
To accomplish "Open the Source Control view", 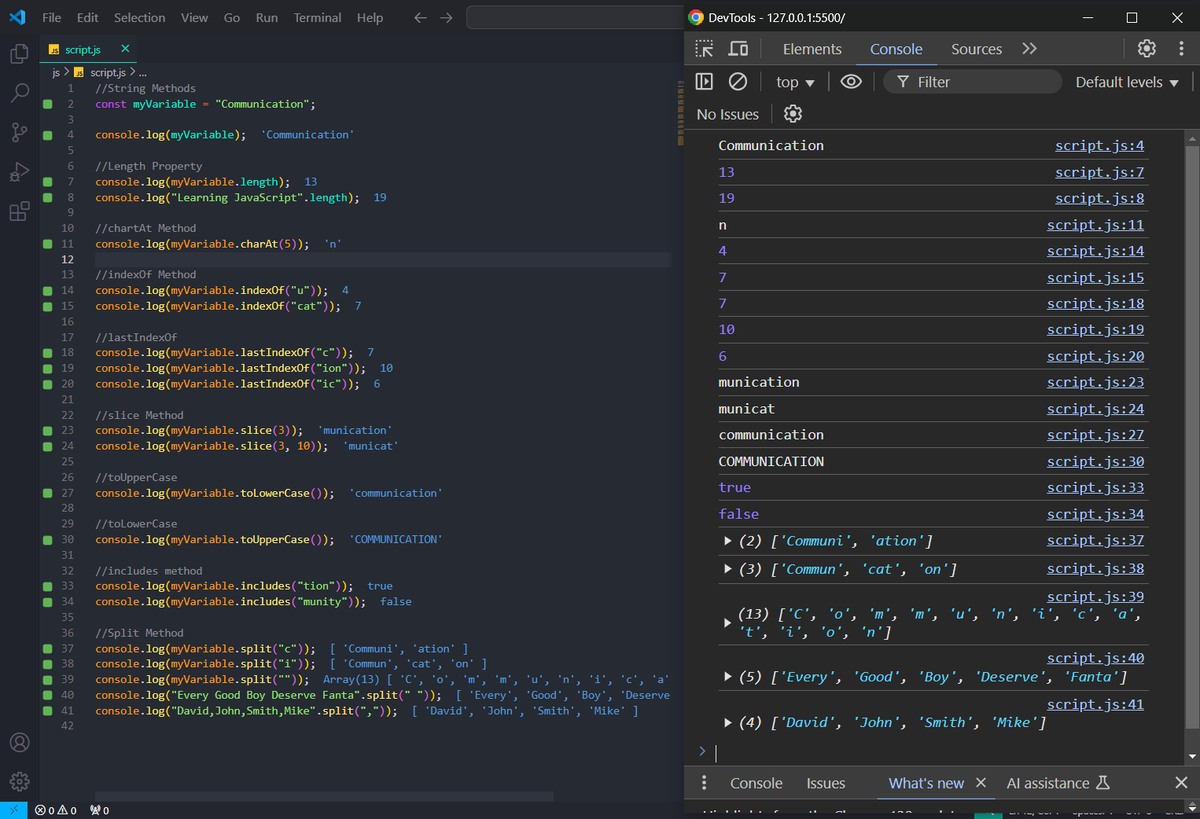I will tap(19, 132).
